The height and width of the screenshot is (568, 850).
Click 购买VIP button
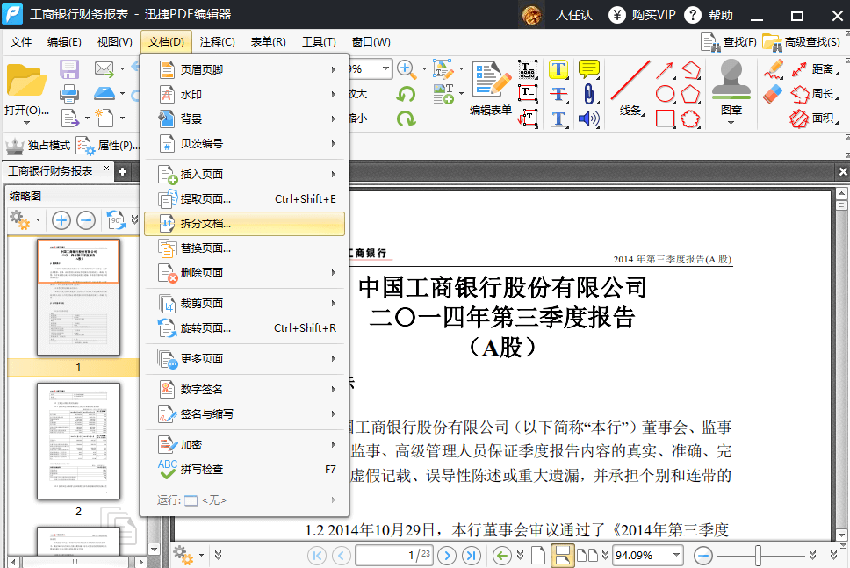tap(642, 15)
